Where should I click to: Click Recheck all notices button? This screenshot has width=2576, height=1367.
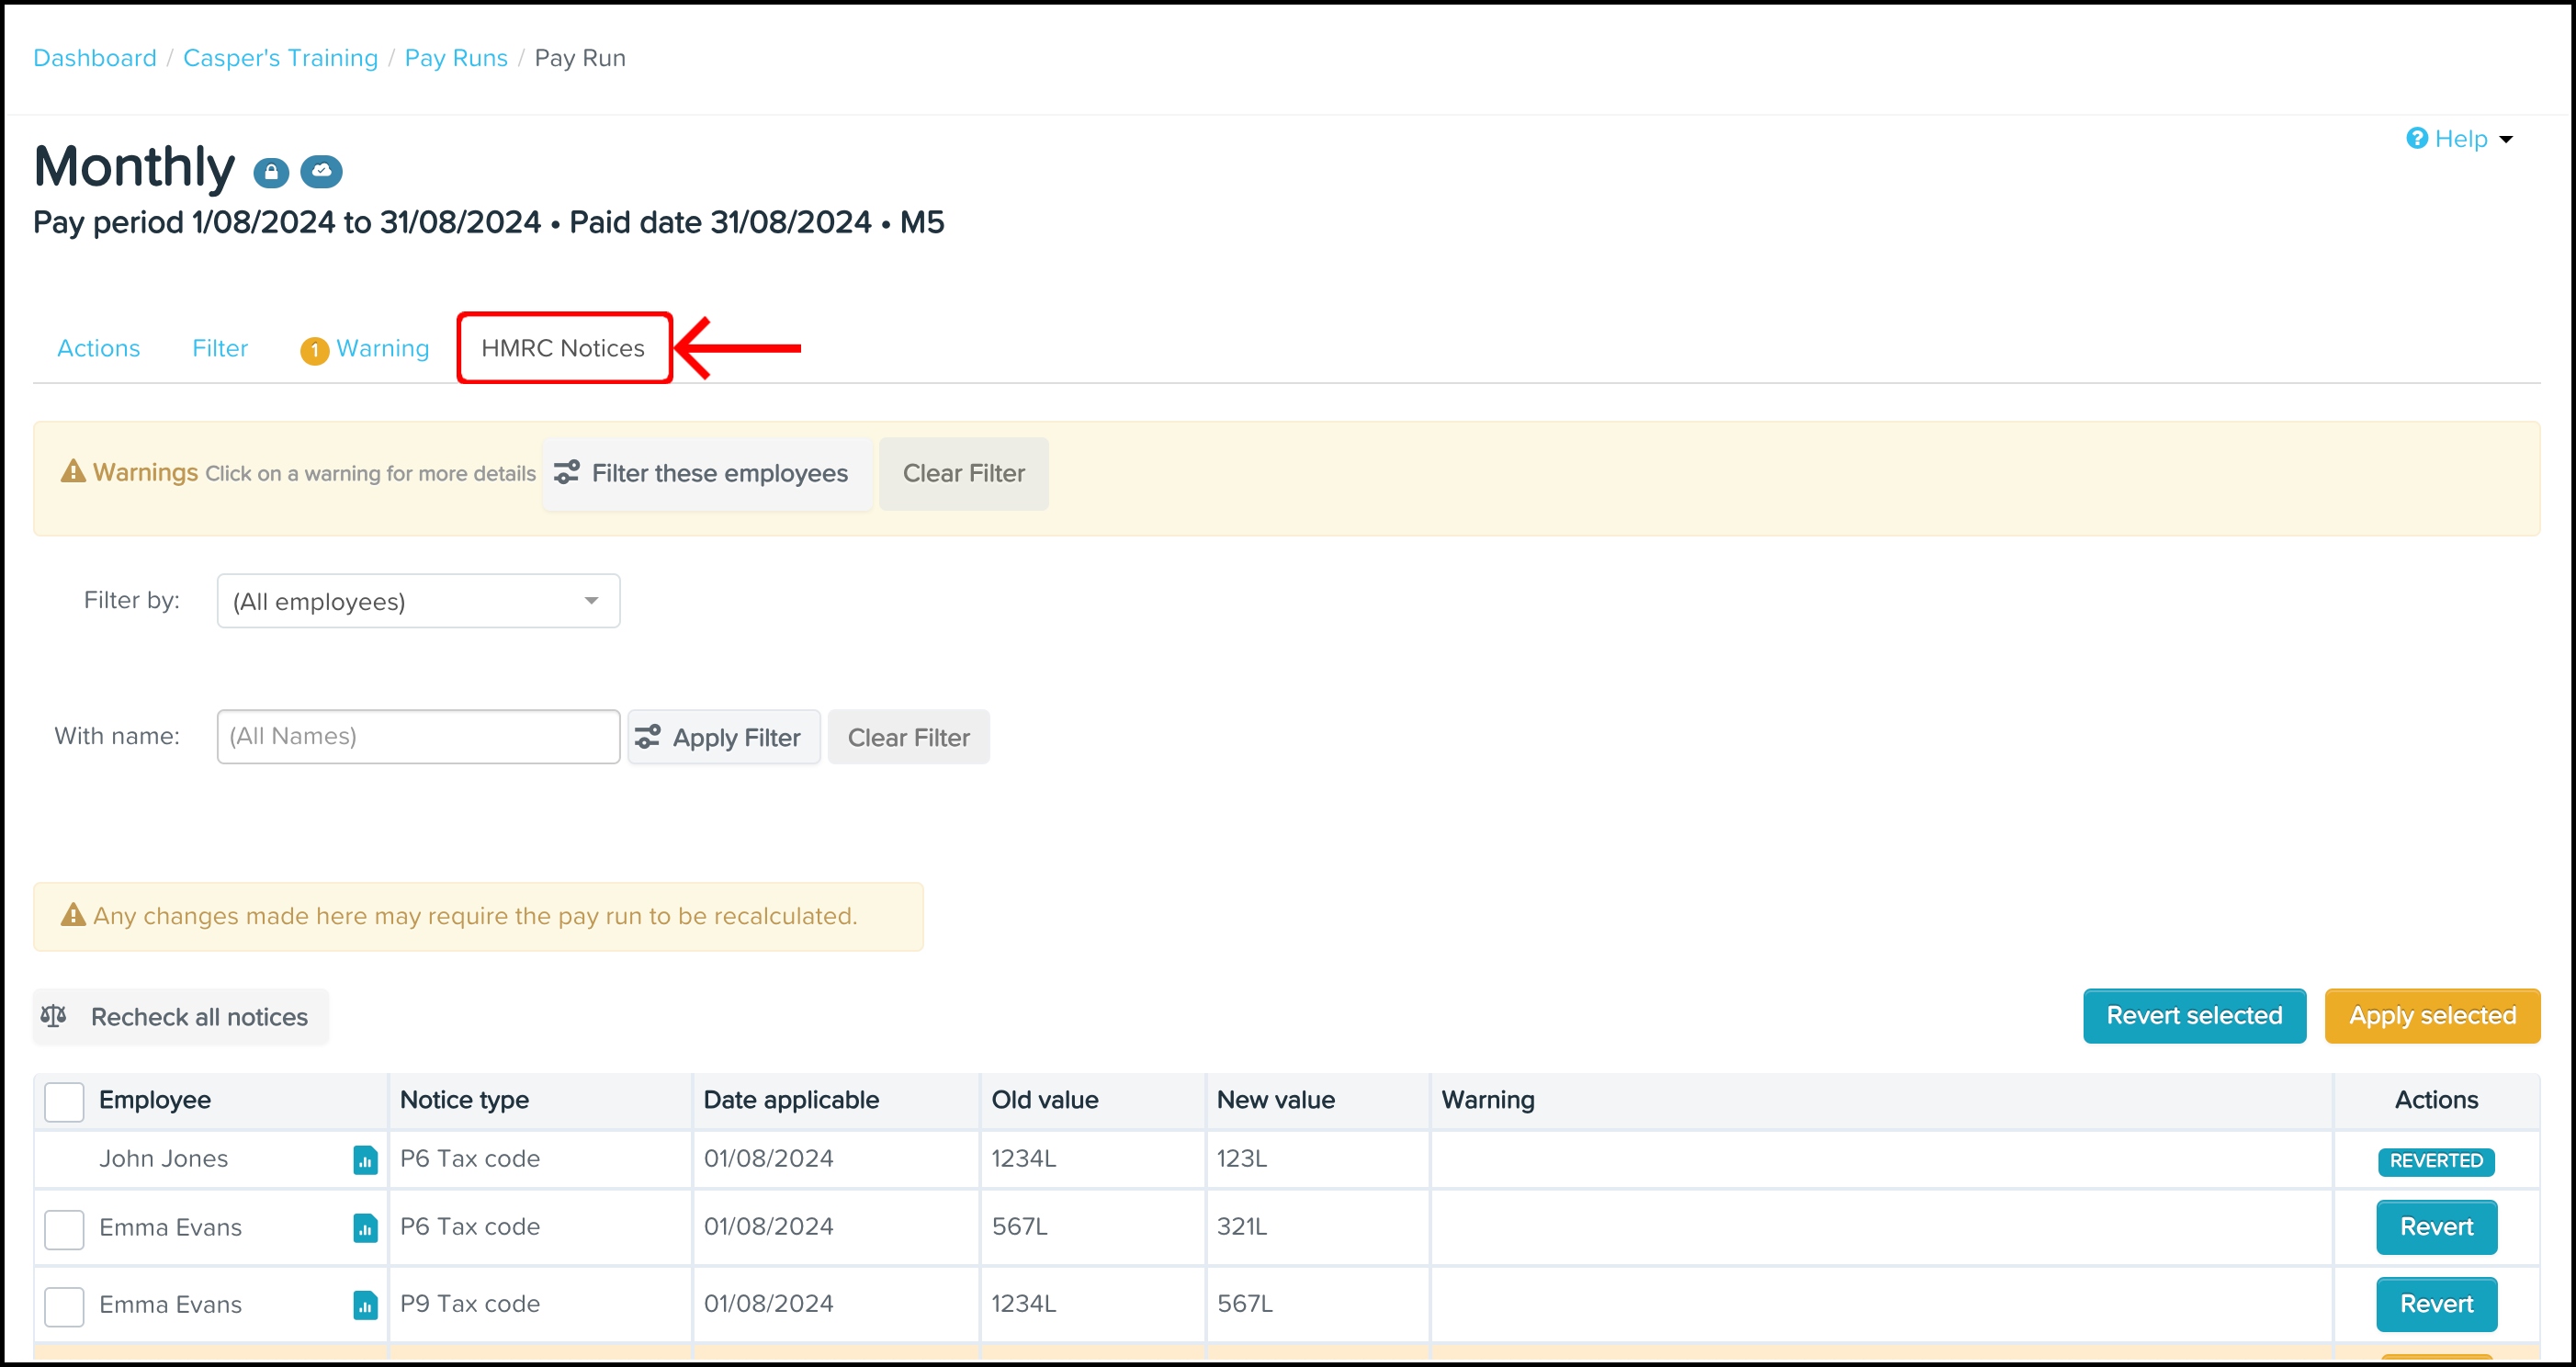[181, 1016]
